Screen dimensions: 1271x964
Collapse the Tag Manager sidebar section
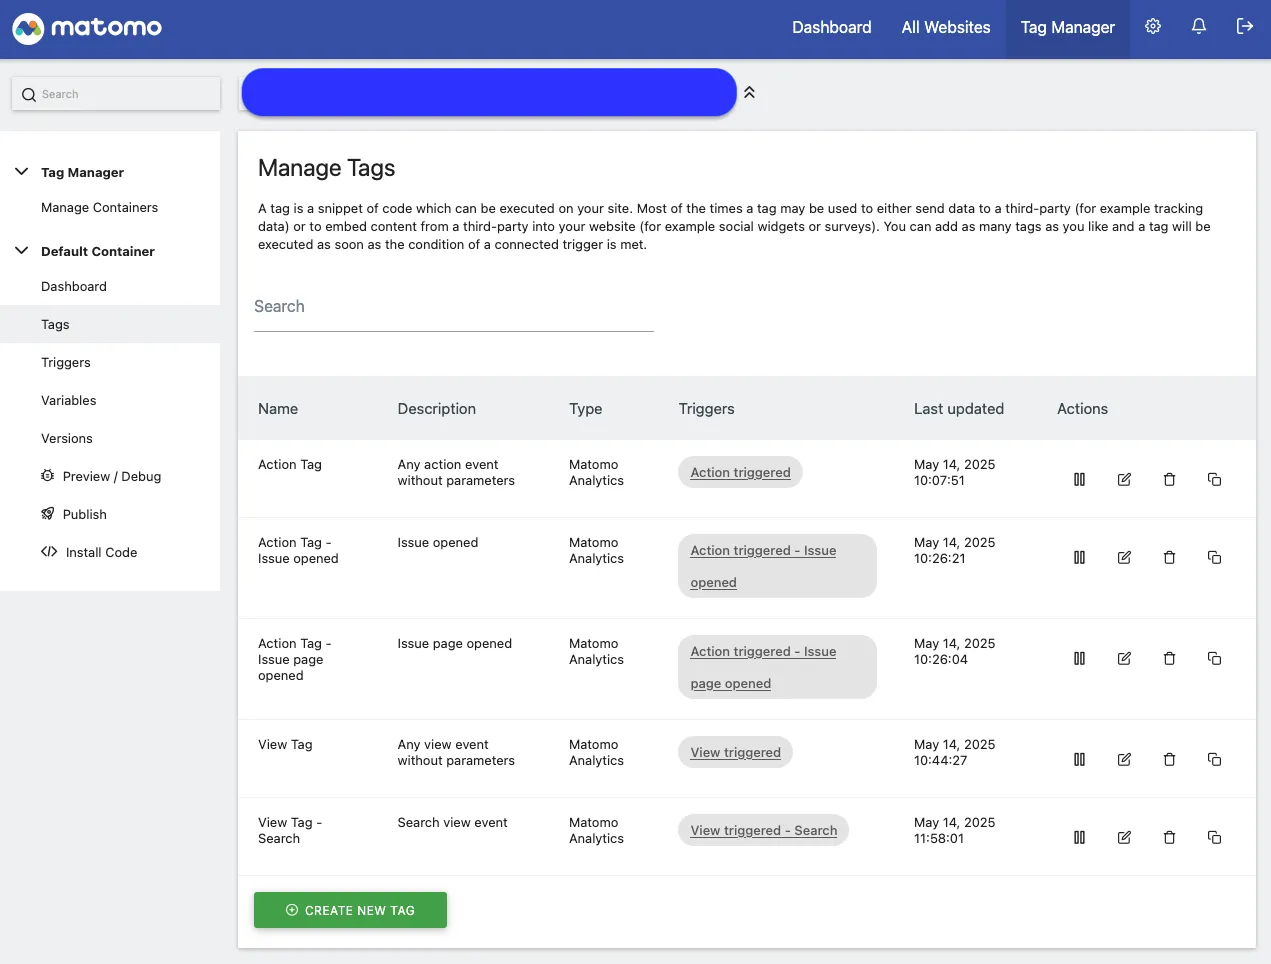coord(21,172)
